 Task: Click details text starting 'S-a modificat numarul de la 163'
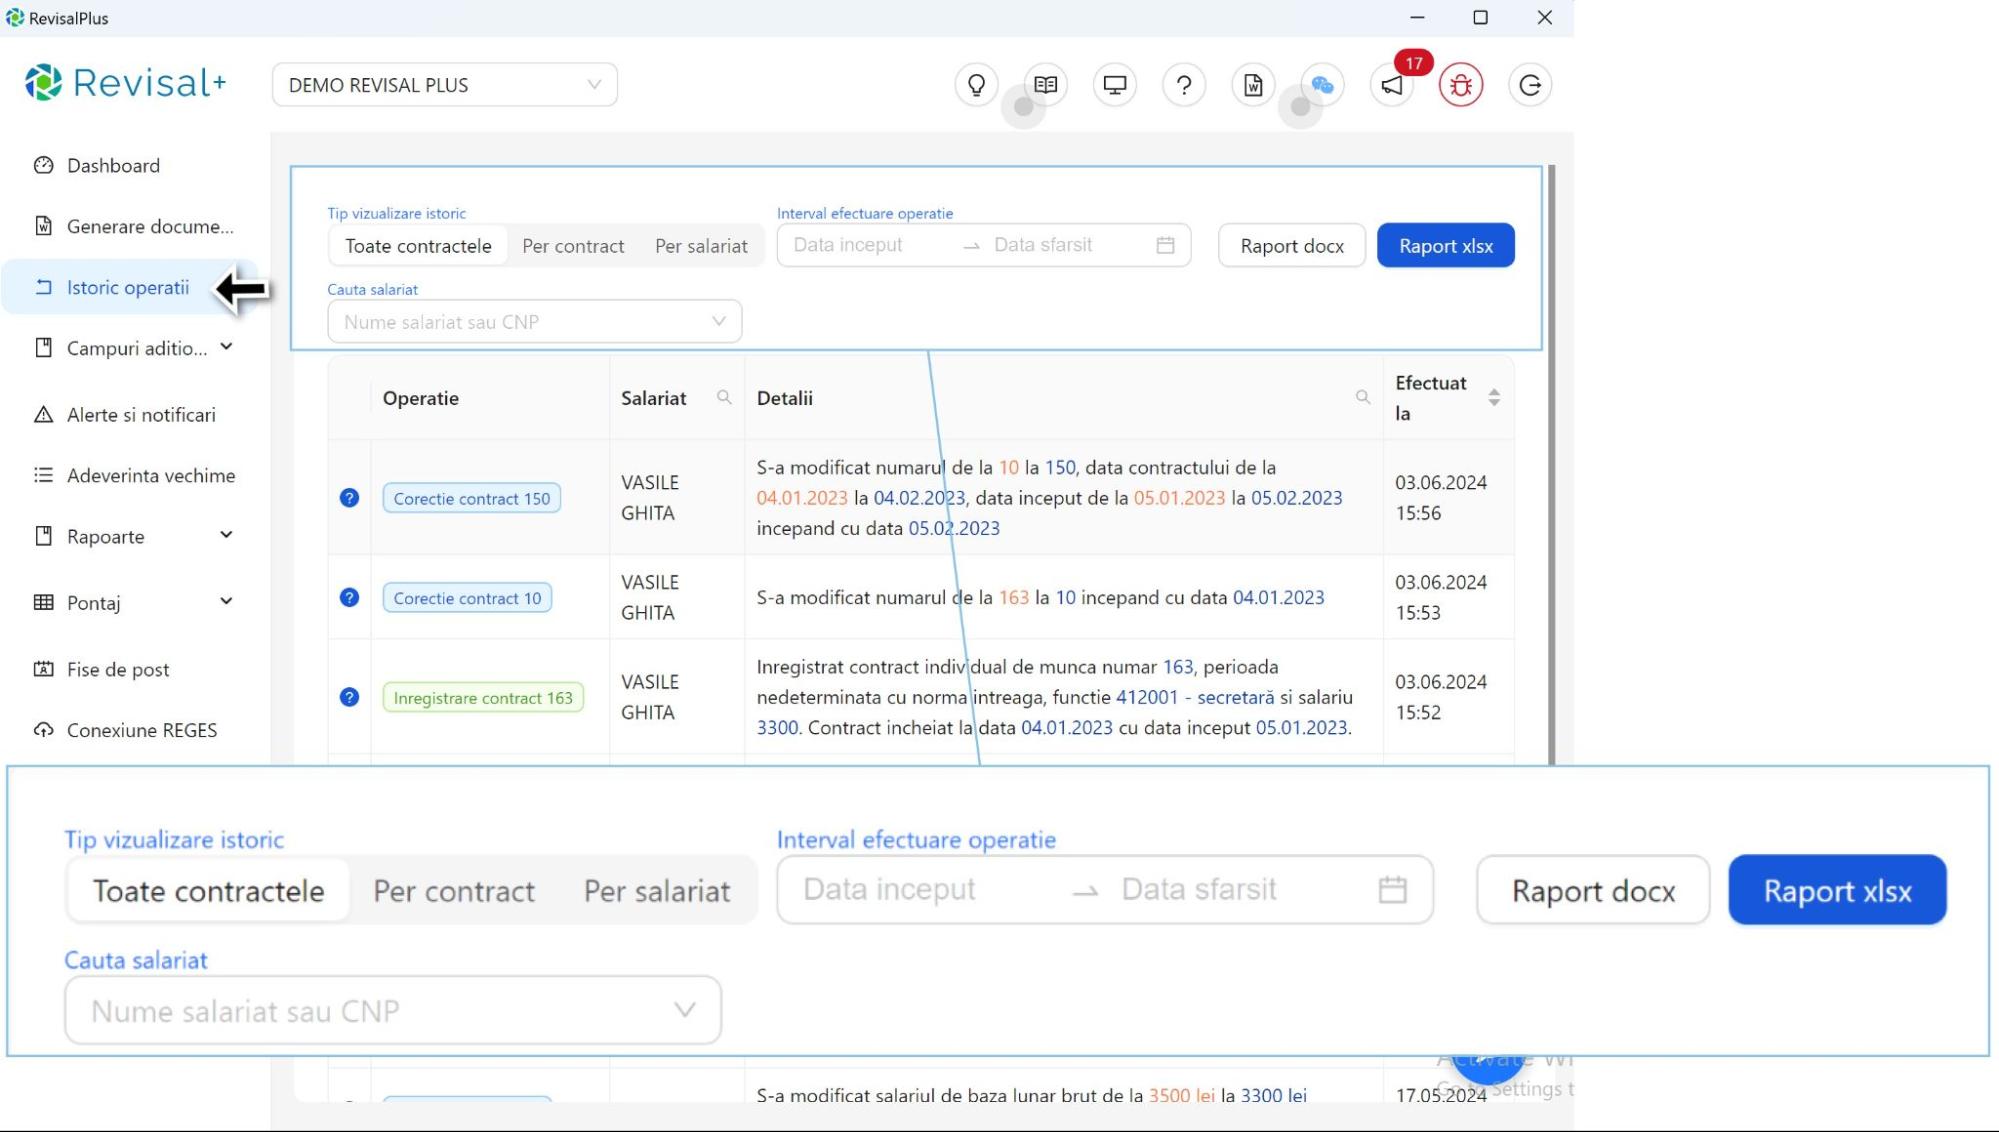pyautogui.click(x=1040, y=597)
